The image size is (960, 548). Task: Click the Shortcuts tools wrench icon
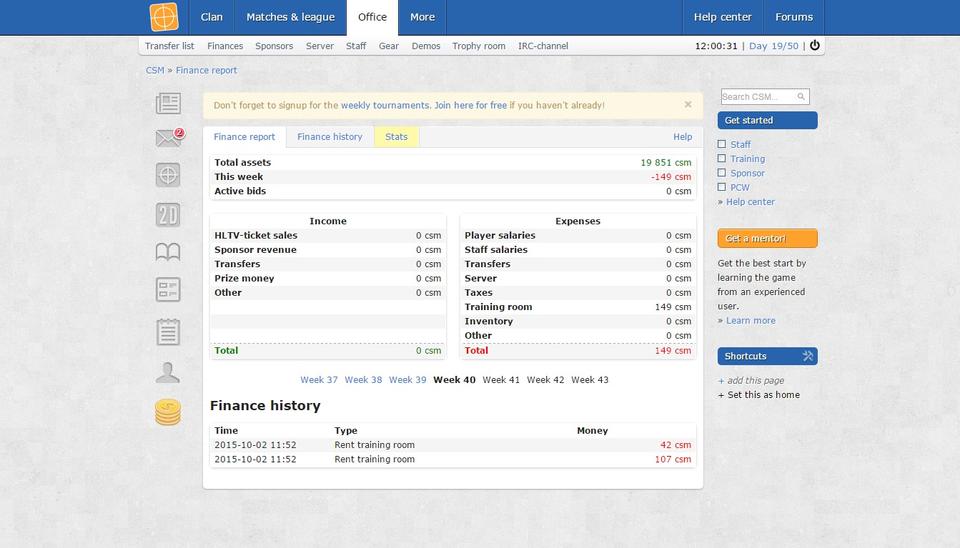808,356
